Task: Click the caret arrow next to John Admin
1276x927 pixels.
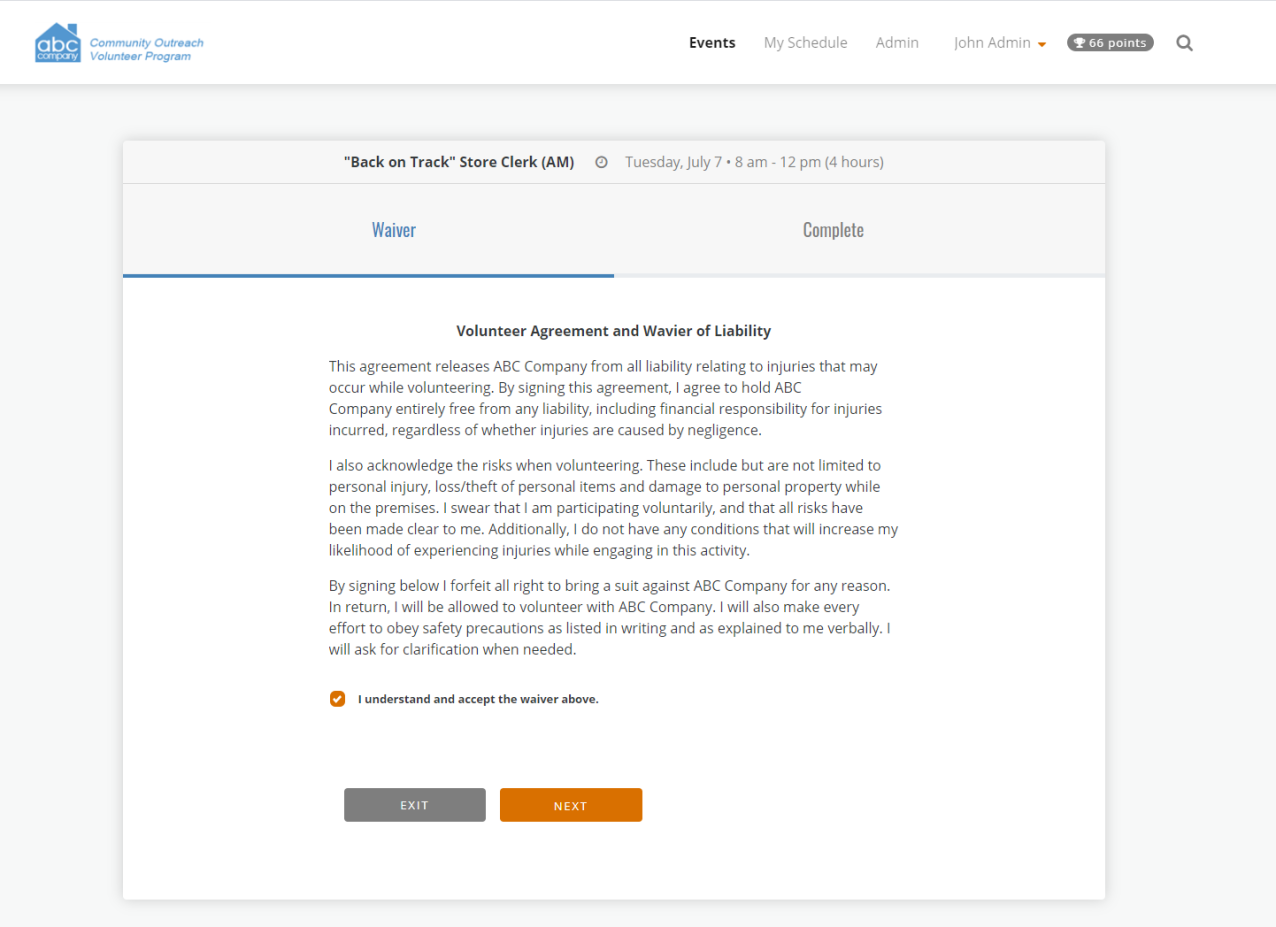Action: pyautogui.click(x=1041, y=43)
